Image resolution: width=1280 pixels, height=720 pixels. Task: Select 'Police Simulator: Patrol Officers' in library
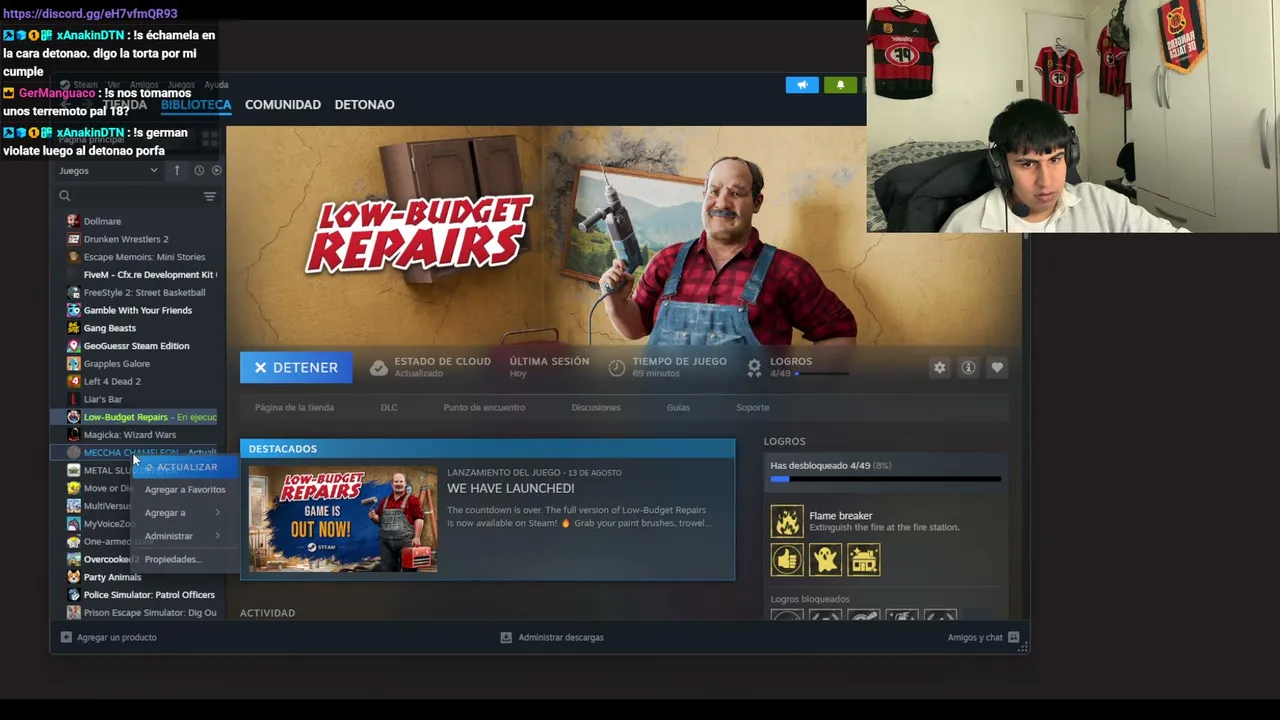149,595
